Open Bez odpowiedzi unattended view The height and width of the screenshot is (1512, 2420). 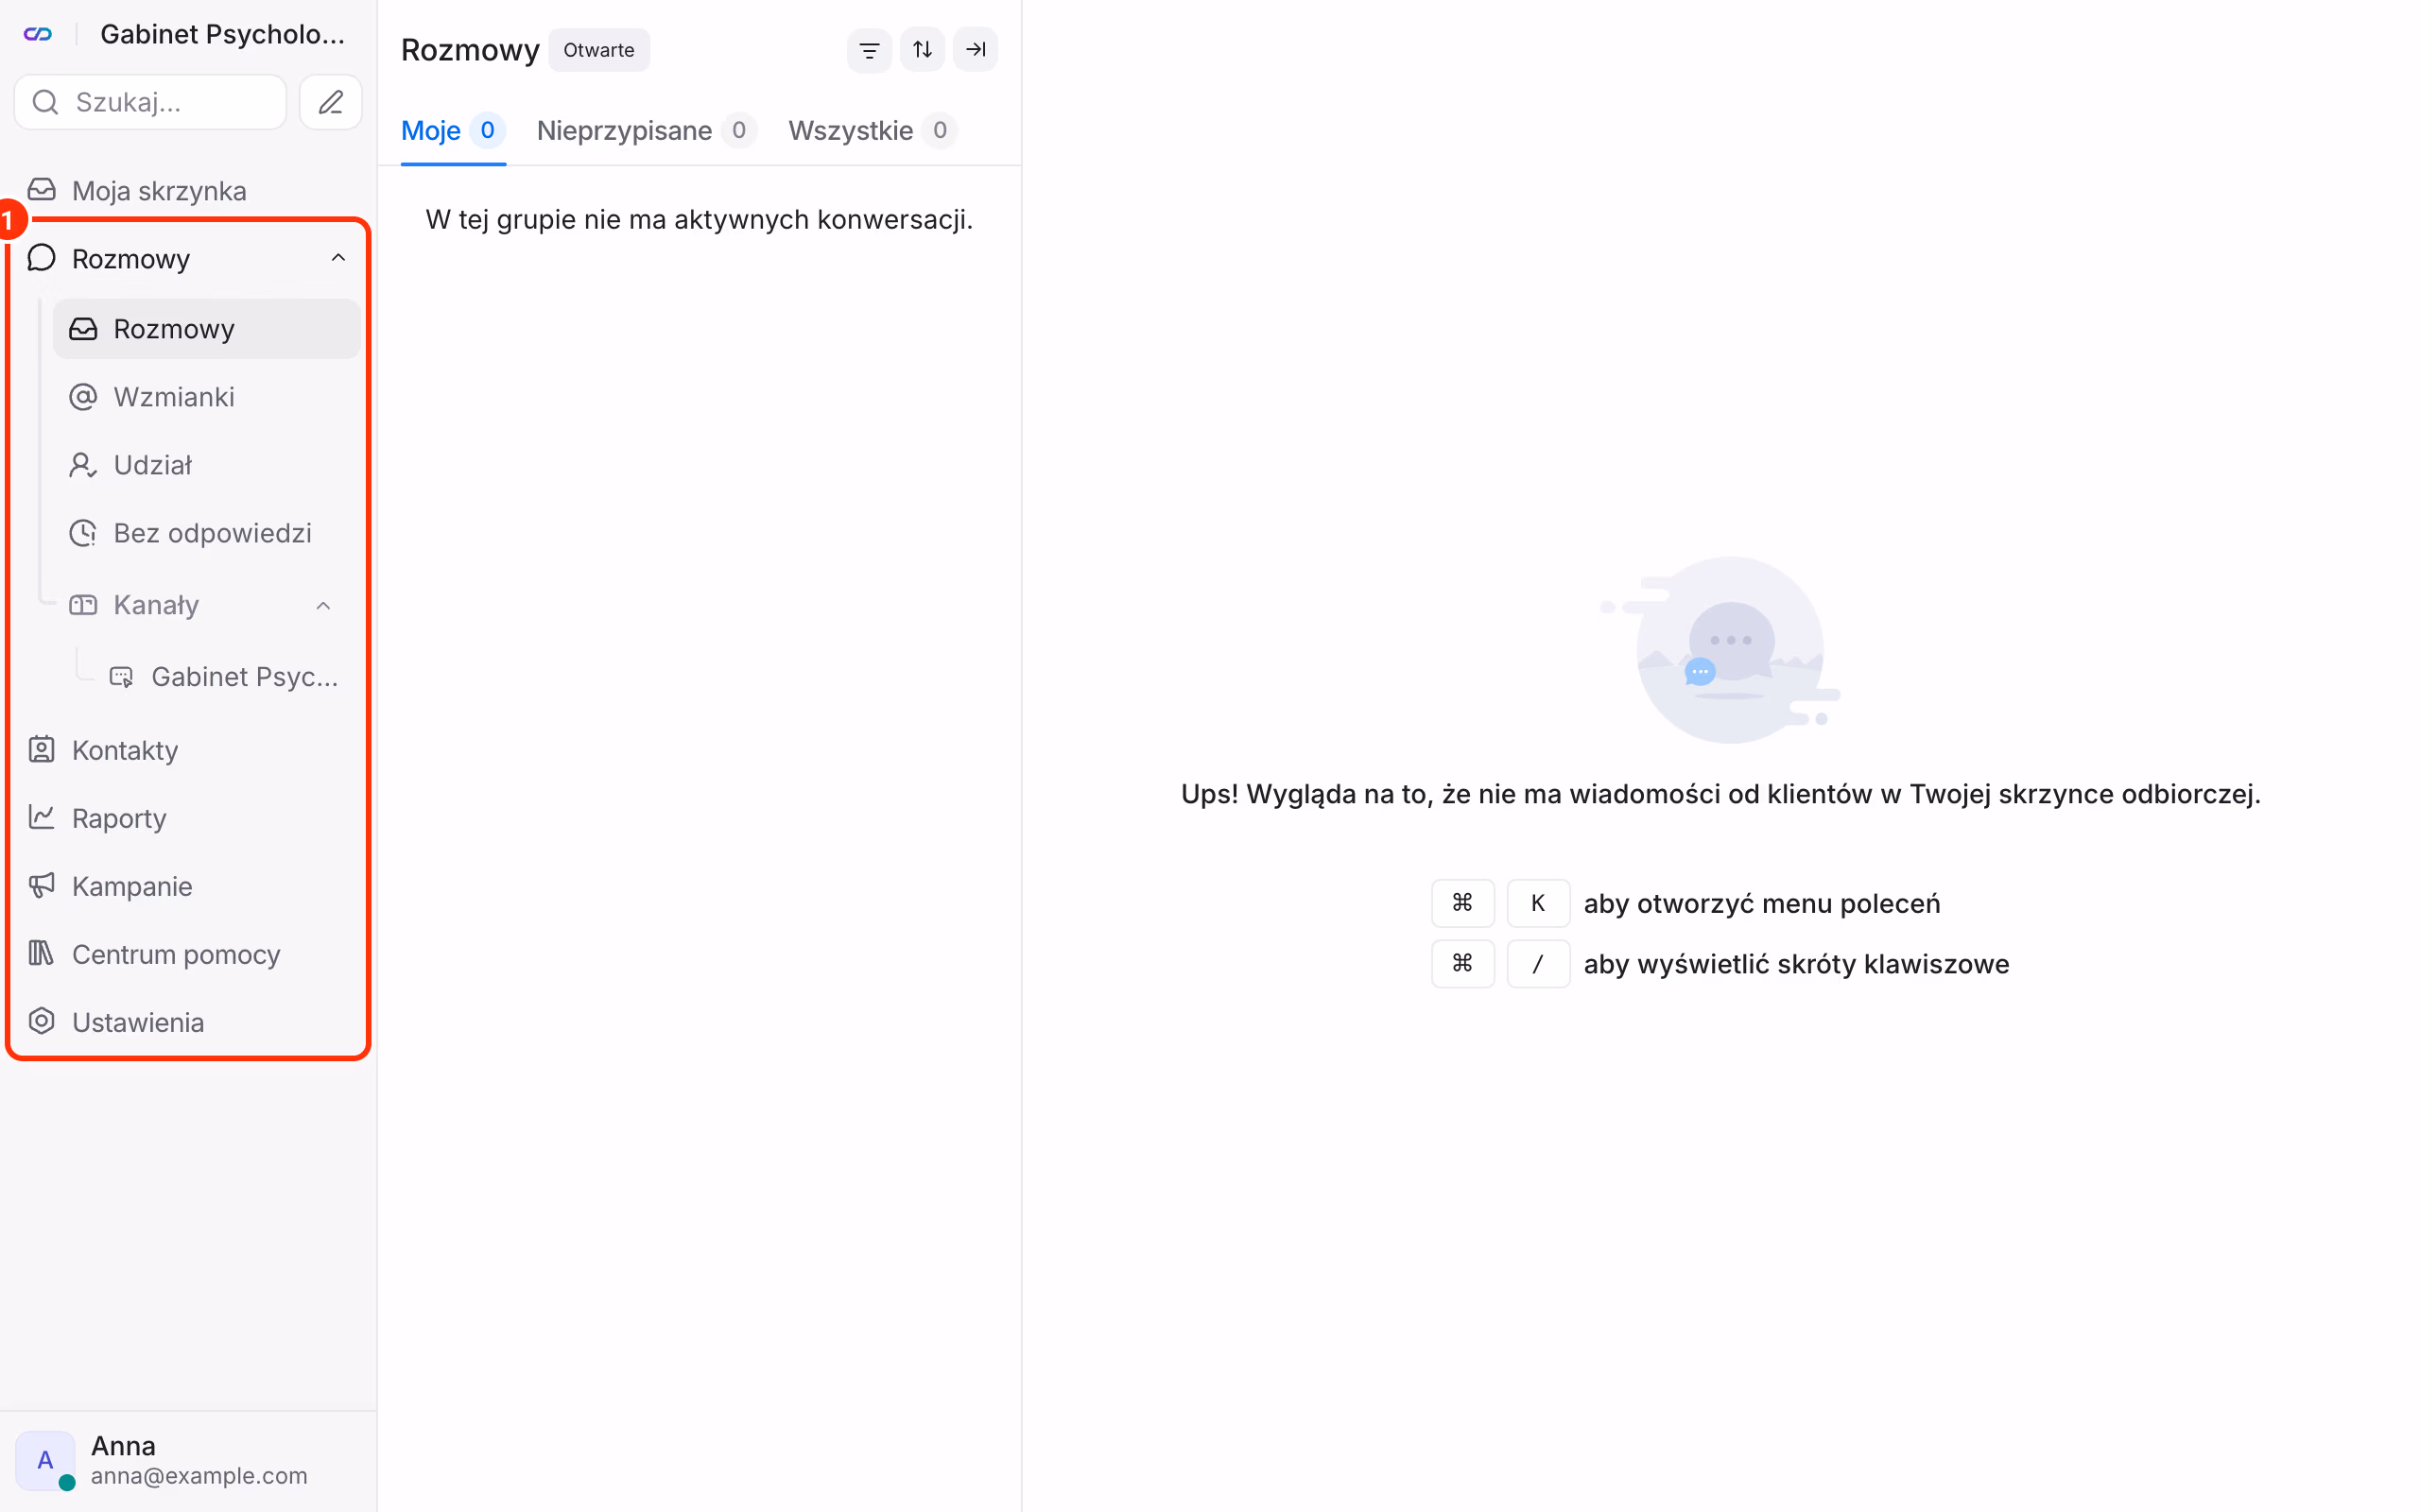coord(206,533)
